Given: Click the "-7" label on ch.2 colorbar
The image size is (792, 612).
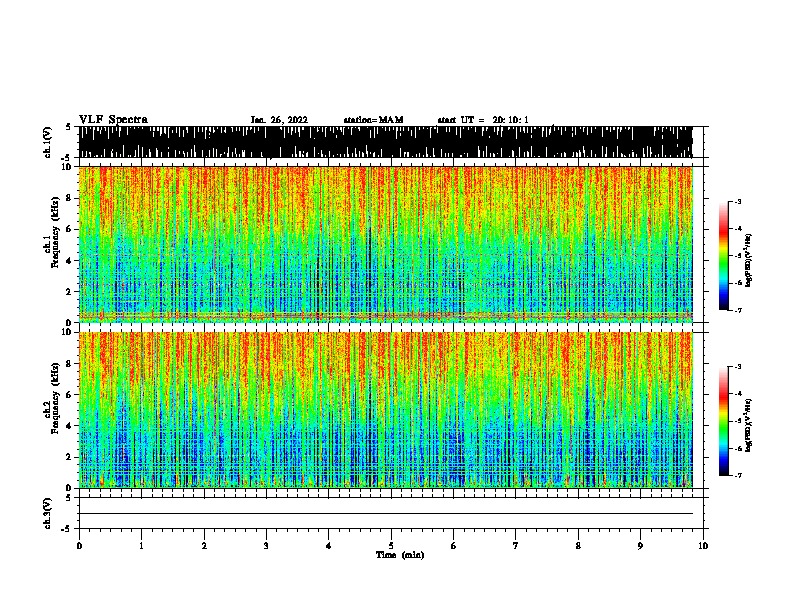Looking at the screenshot, I should [x=738, y=476].
